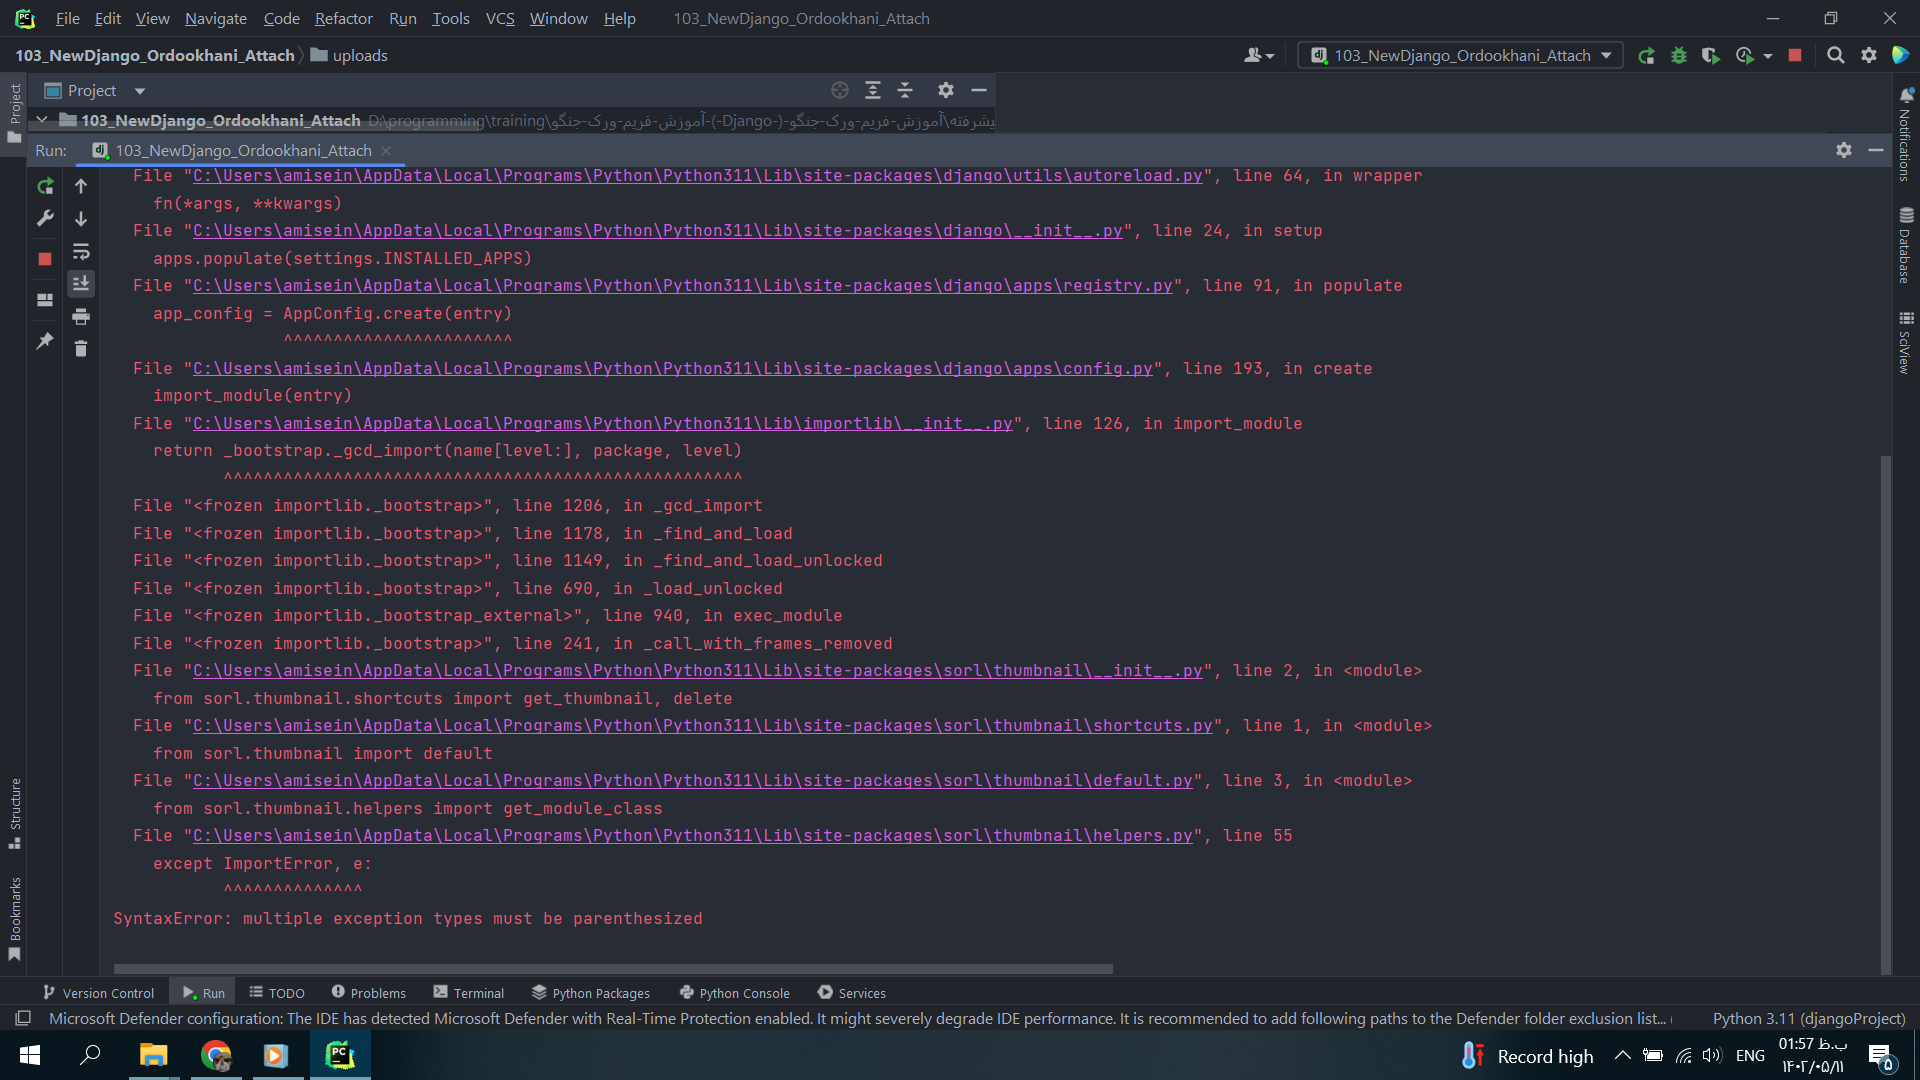The width and height of the screenshot is (1920, 1080).
Task: Open autoreload.py traceback link
Action: point(697,176)
